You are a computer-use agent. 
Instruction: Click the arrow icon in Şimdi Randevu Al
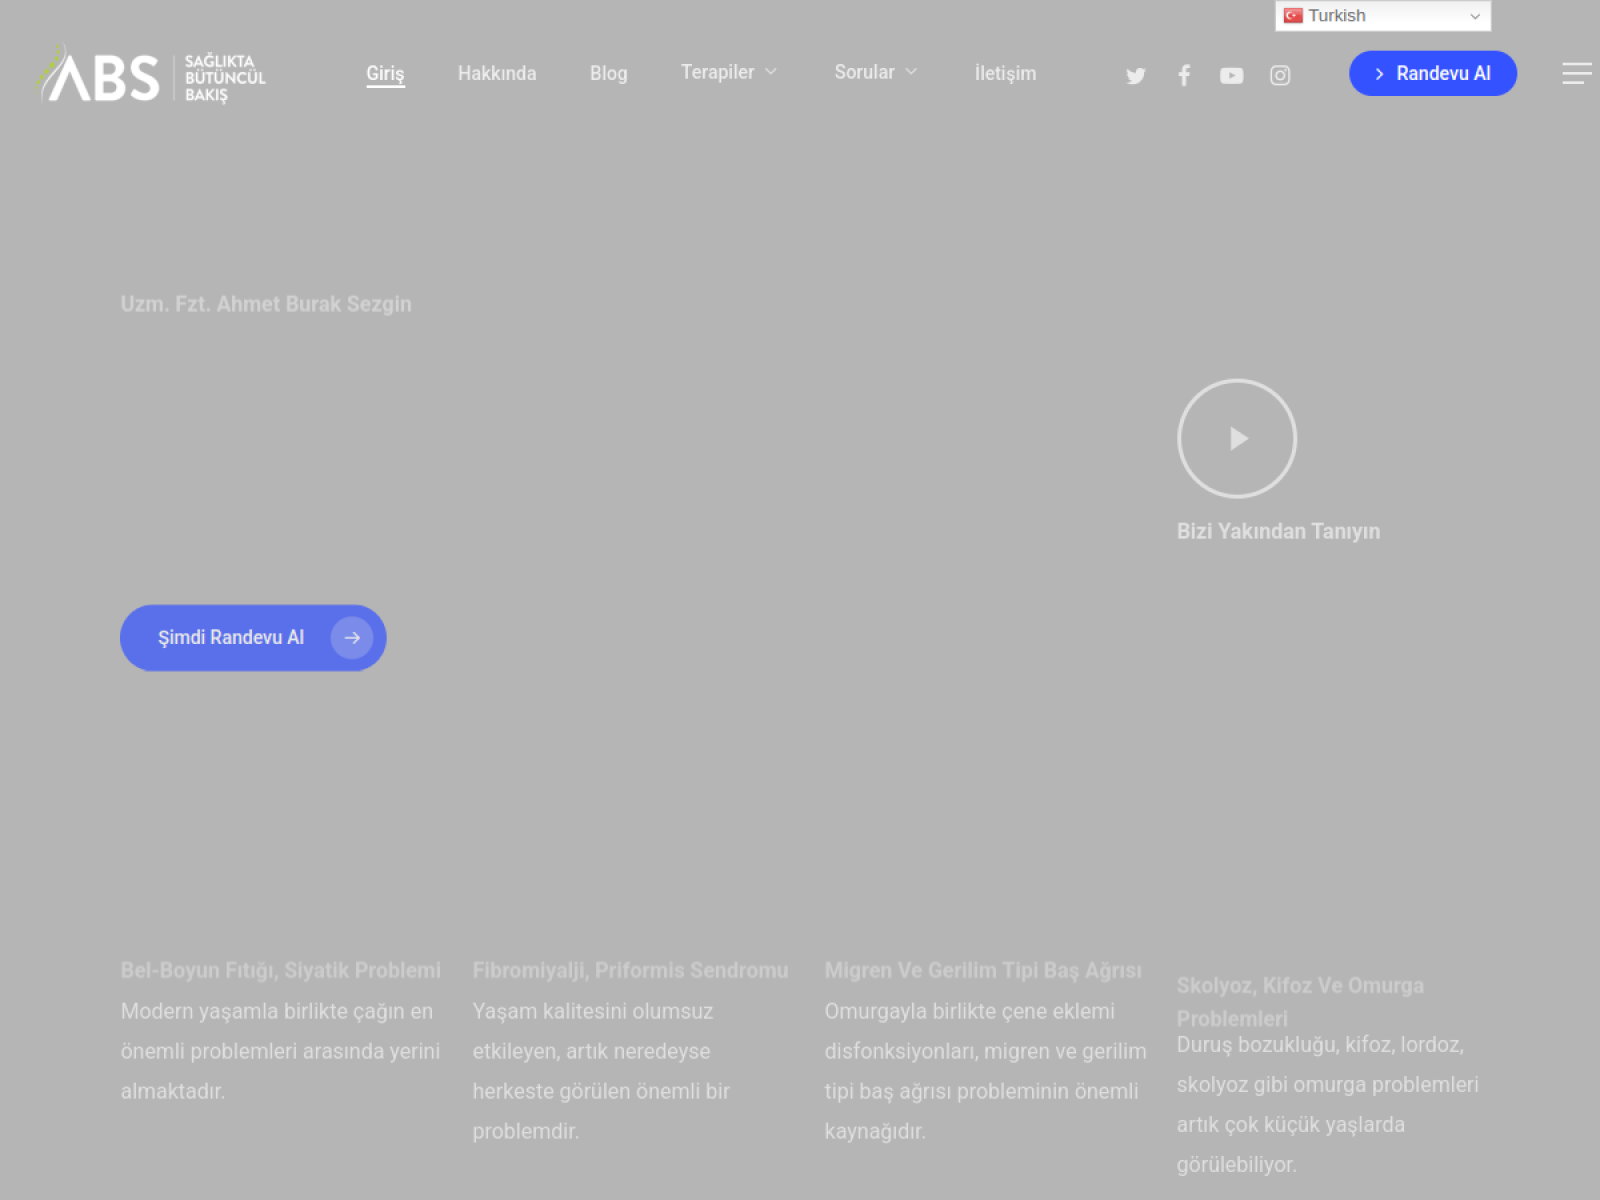point(352,637)
